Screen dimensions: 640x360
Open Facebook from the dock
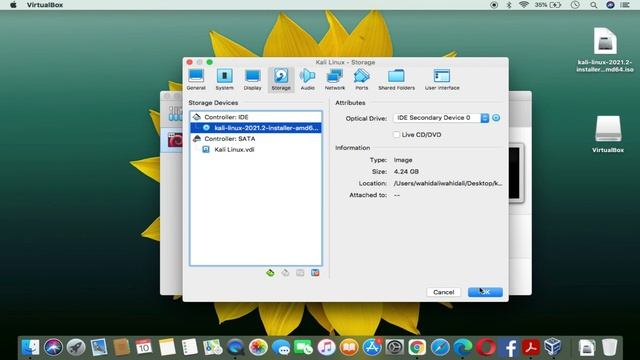pos(508,347)
